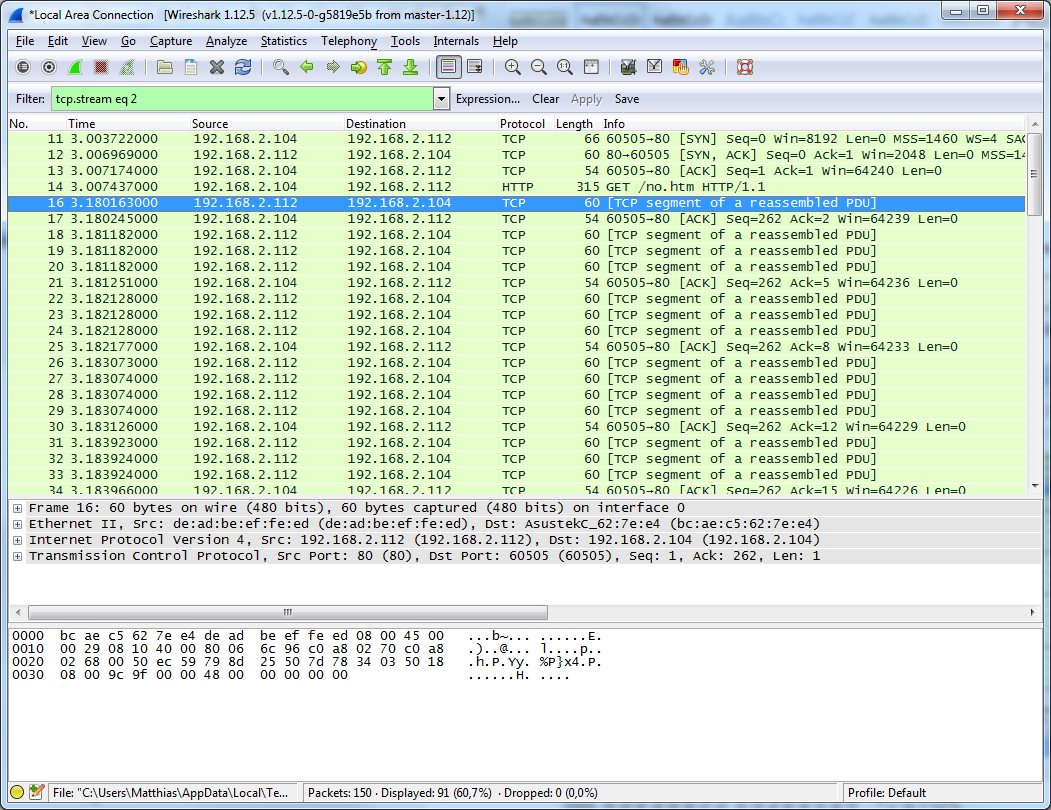1051x810 pixels.
Task: Click the expert info status indicator
Action: point(17,793)
